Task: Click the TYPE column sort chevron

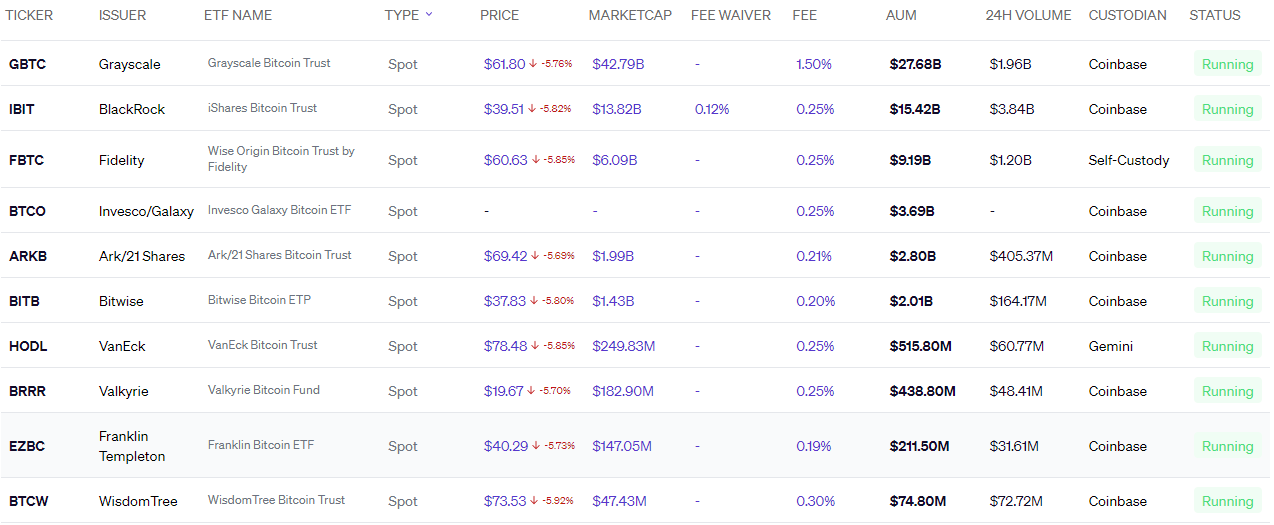Action: [x=429, y=14]
